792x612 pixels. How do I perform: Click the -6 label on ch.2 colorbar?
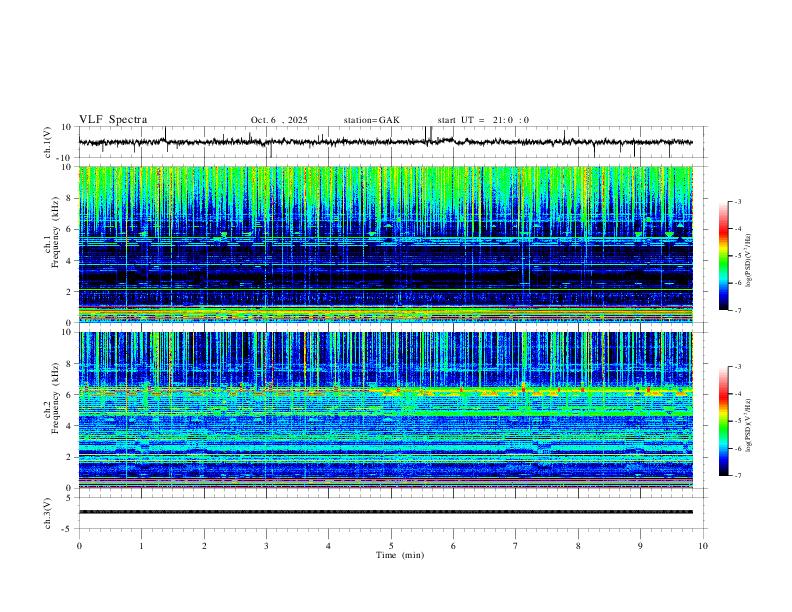(738, 448)
